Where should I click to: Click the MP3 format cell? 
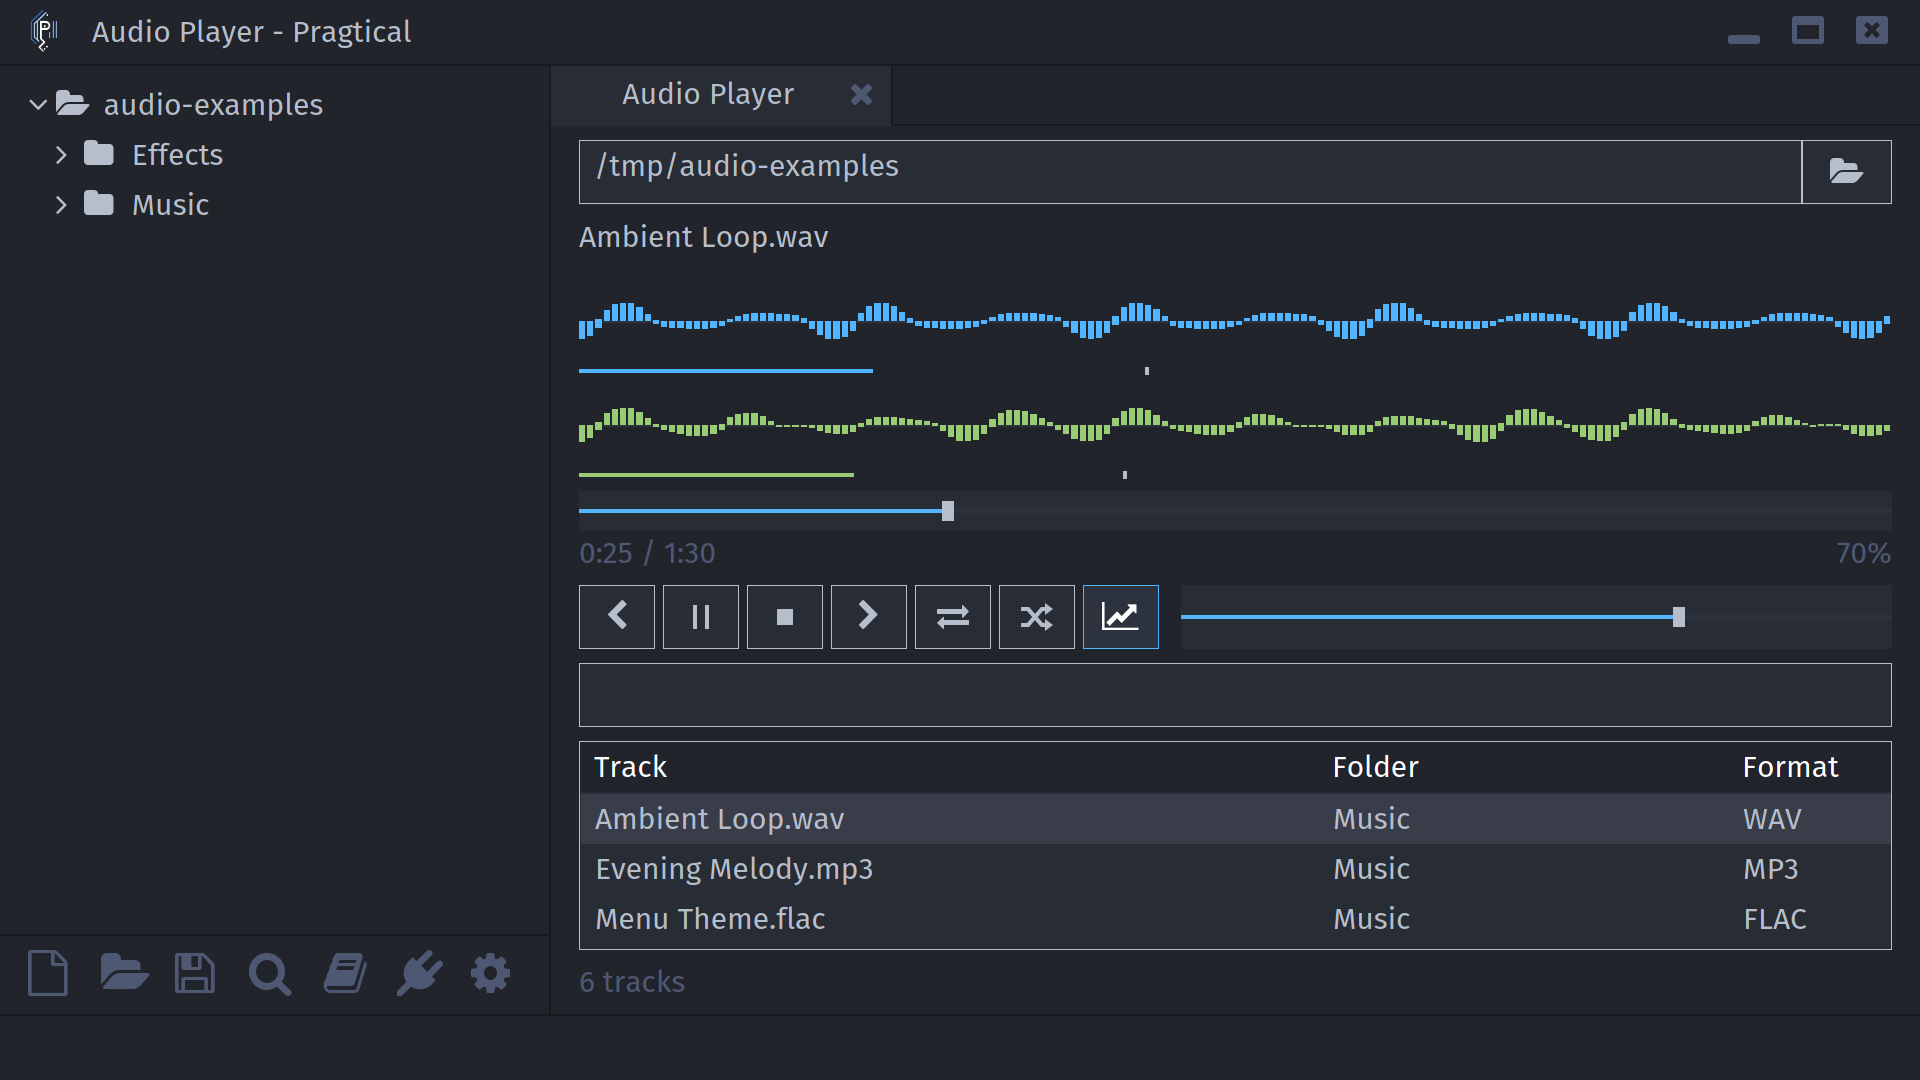pyautogui.click(x=1771, y=869)
